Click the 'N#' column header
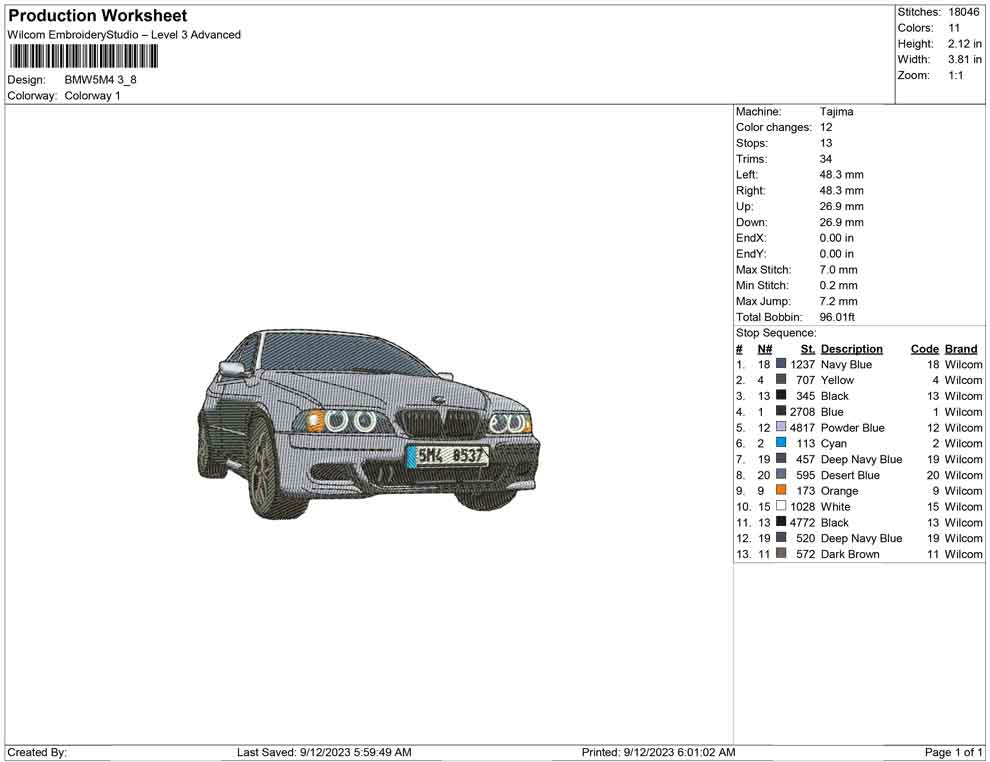 (765, 349)
